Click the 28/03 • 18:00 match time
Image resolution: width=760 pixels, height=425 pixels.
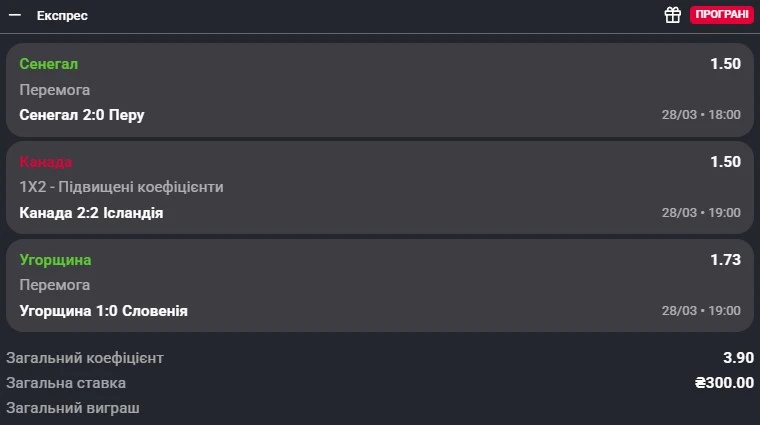point(701,115)
